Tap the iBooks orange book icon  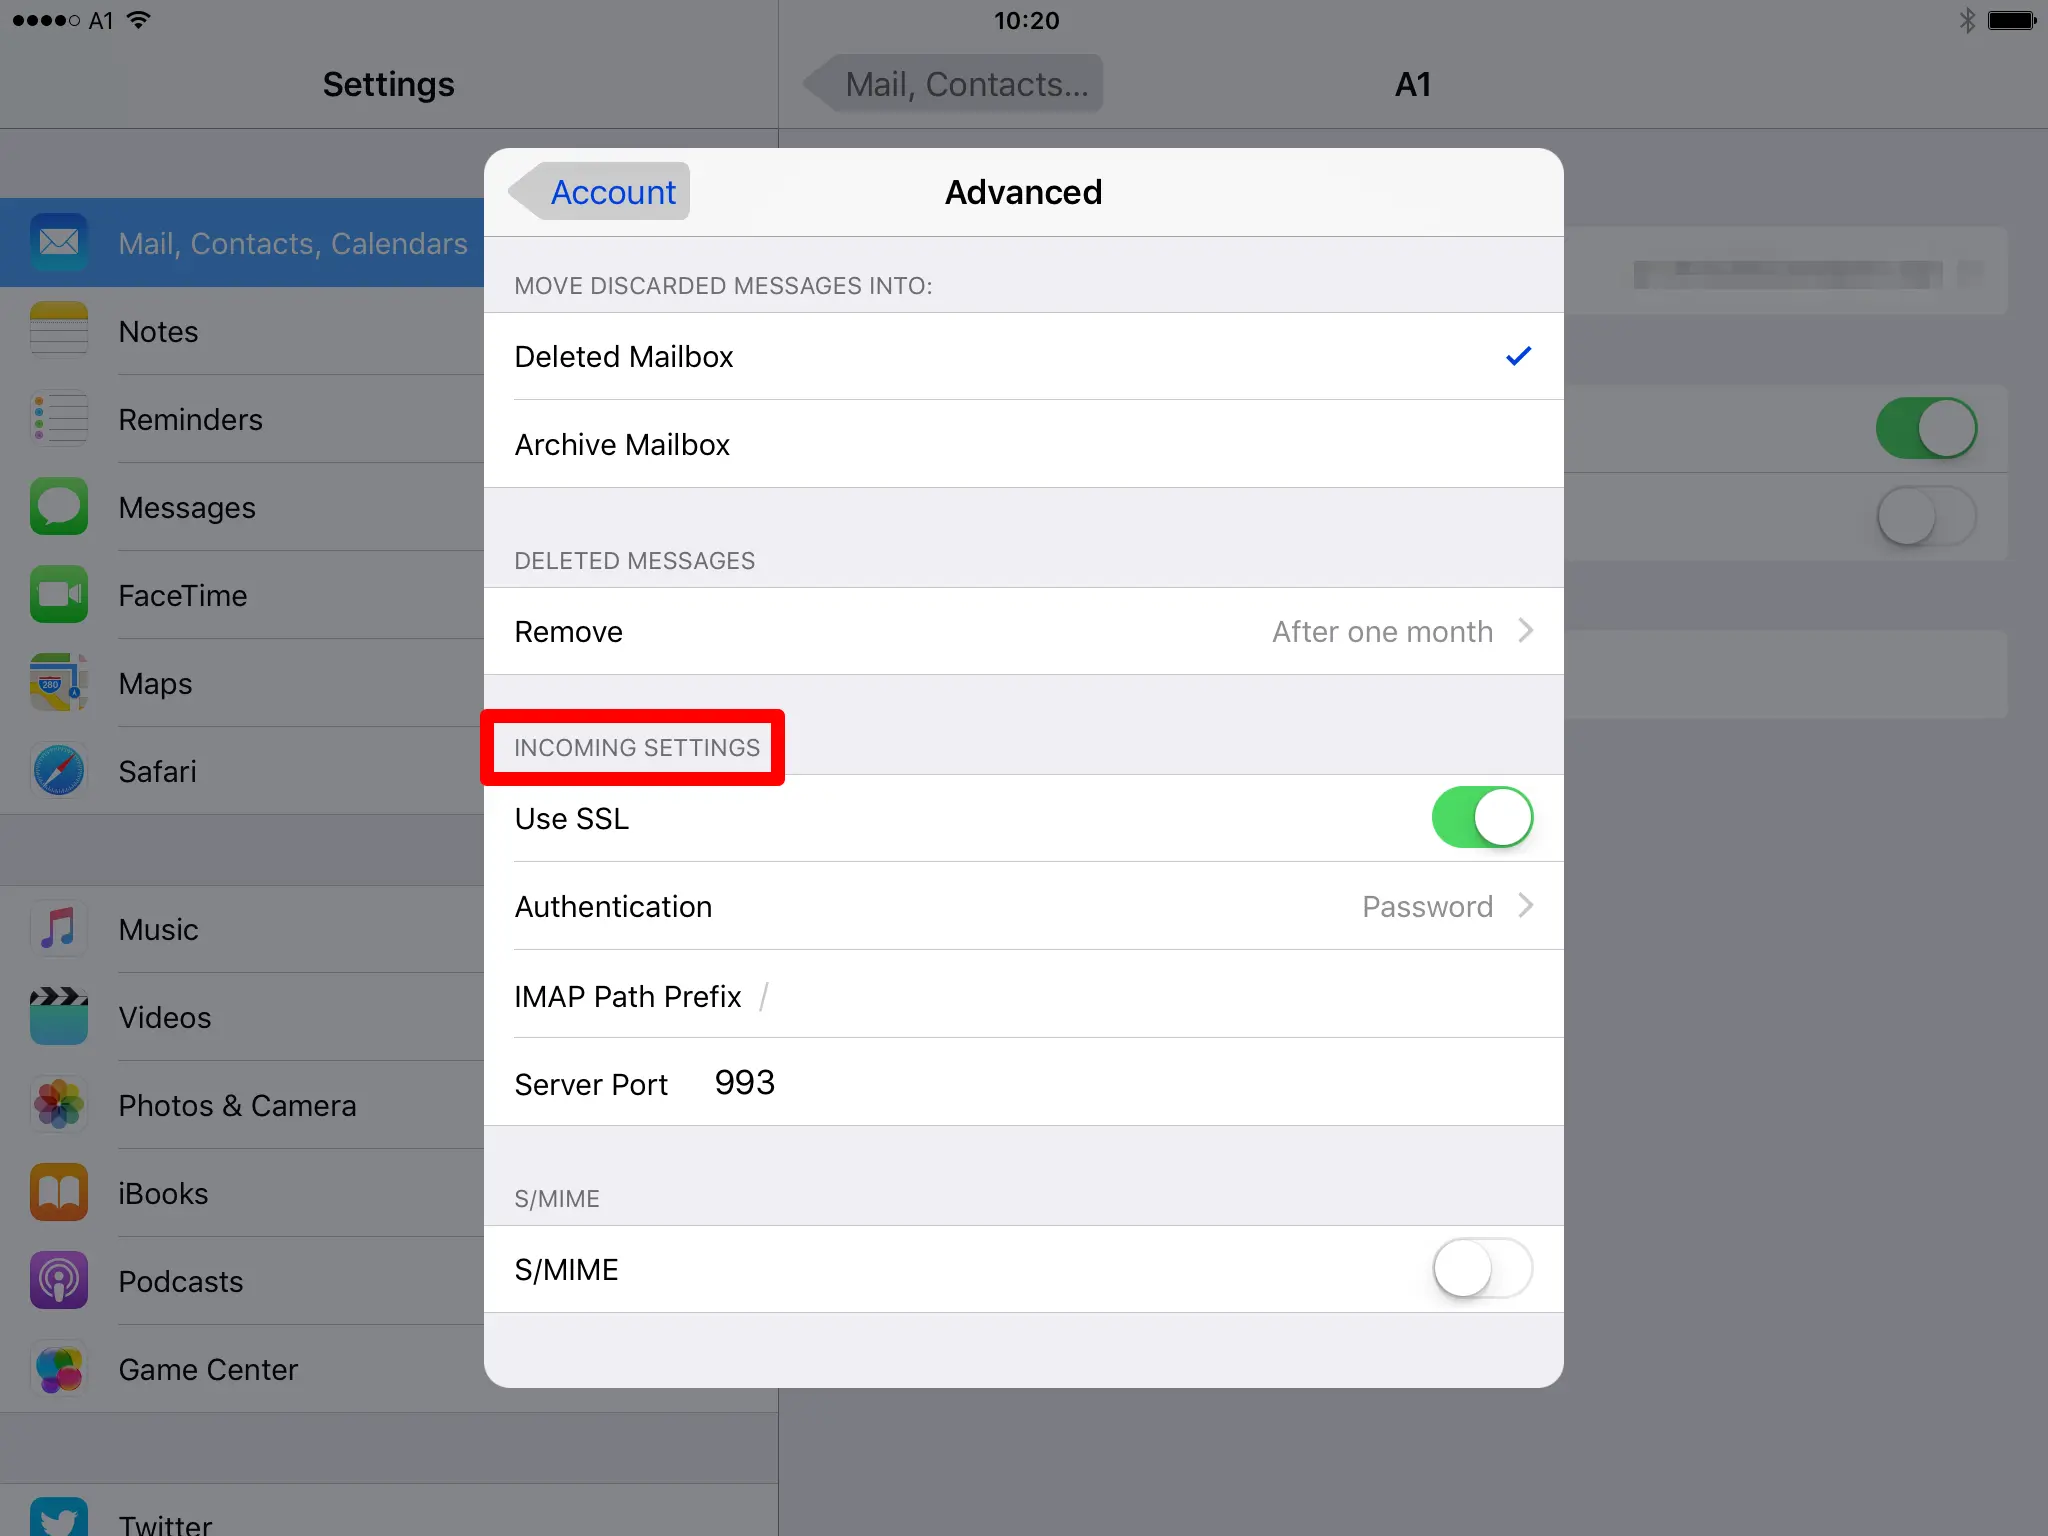59,1193
